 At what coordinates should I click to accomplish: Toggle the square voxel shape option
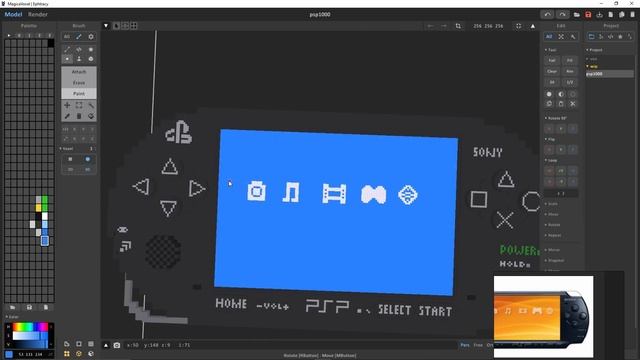[x=70, y=159]
